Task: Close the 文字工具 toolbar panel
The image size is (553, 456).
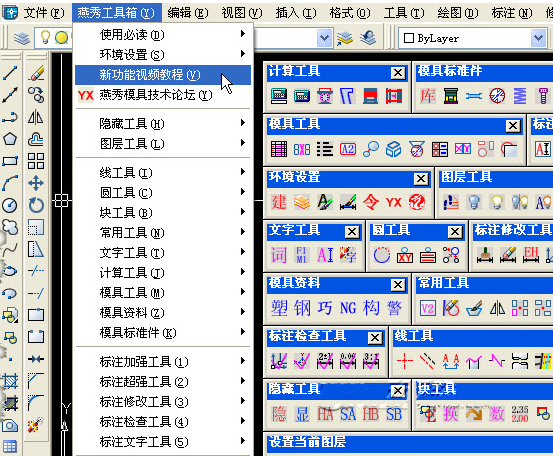Action: [x=352, y=232]
